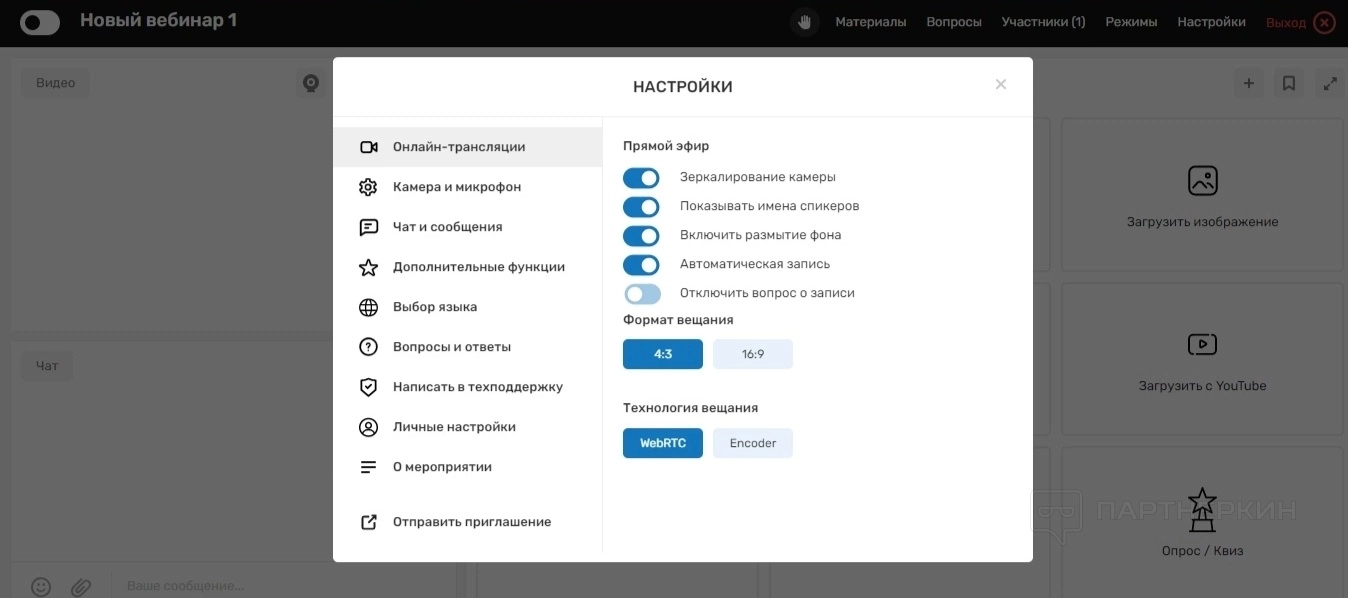Click the bookmark icon in top right
The width and height of the screenshot is (1348, 598).
pyautogui.click(x=1289, y=84)
